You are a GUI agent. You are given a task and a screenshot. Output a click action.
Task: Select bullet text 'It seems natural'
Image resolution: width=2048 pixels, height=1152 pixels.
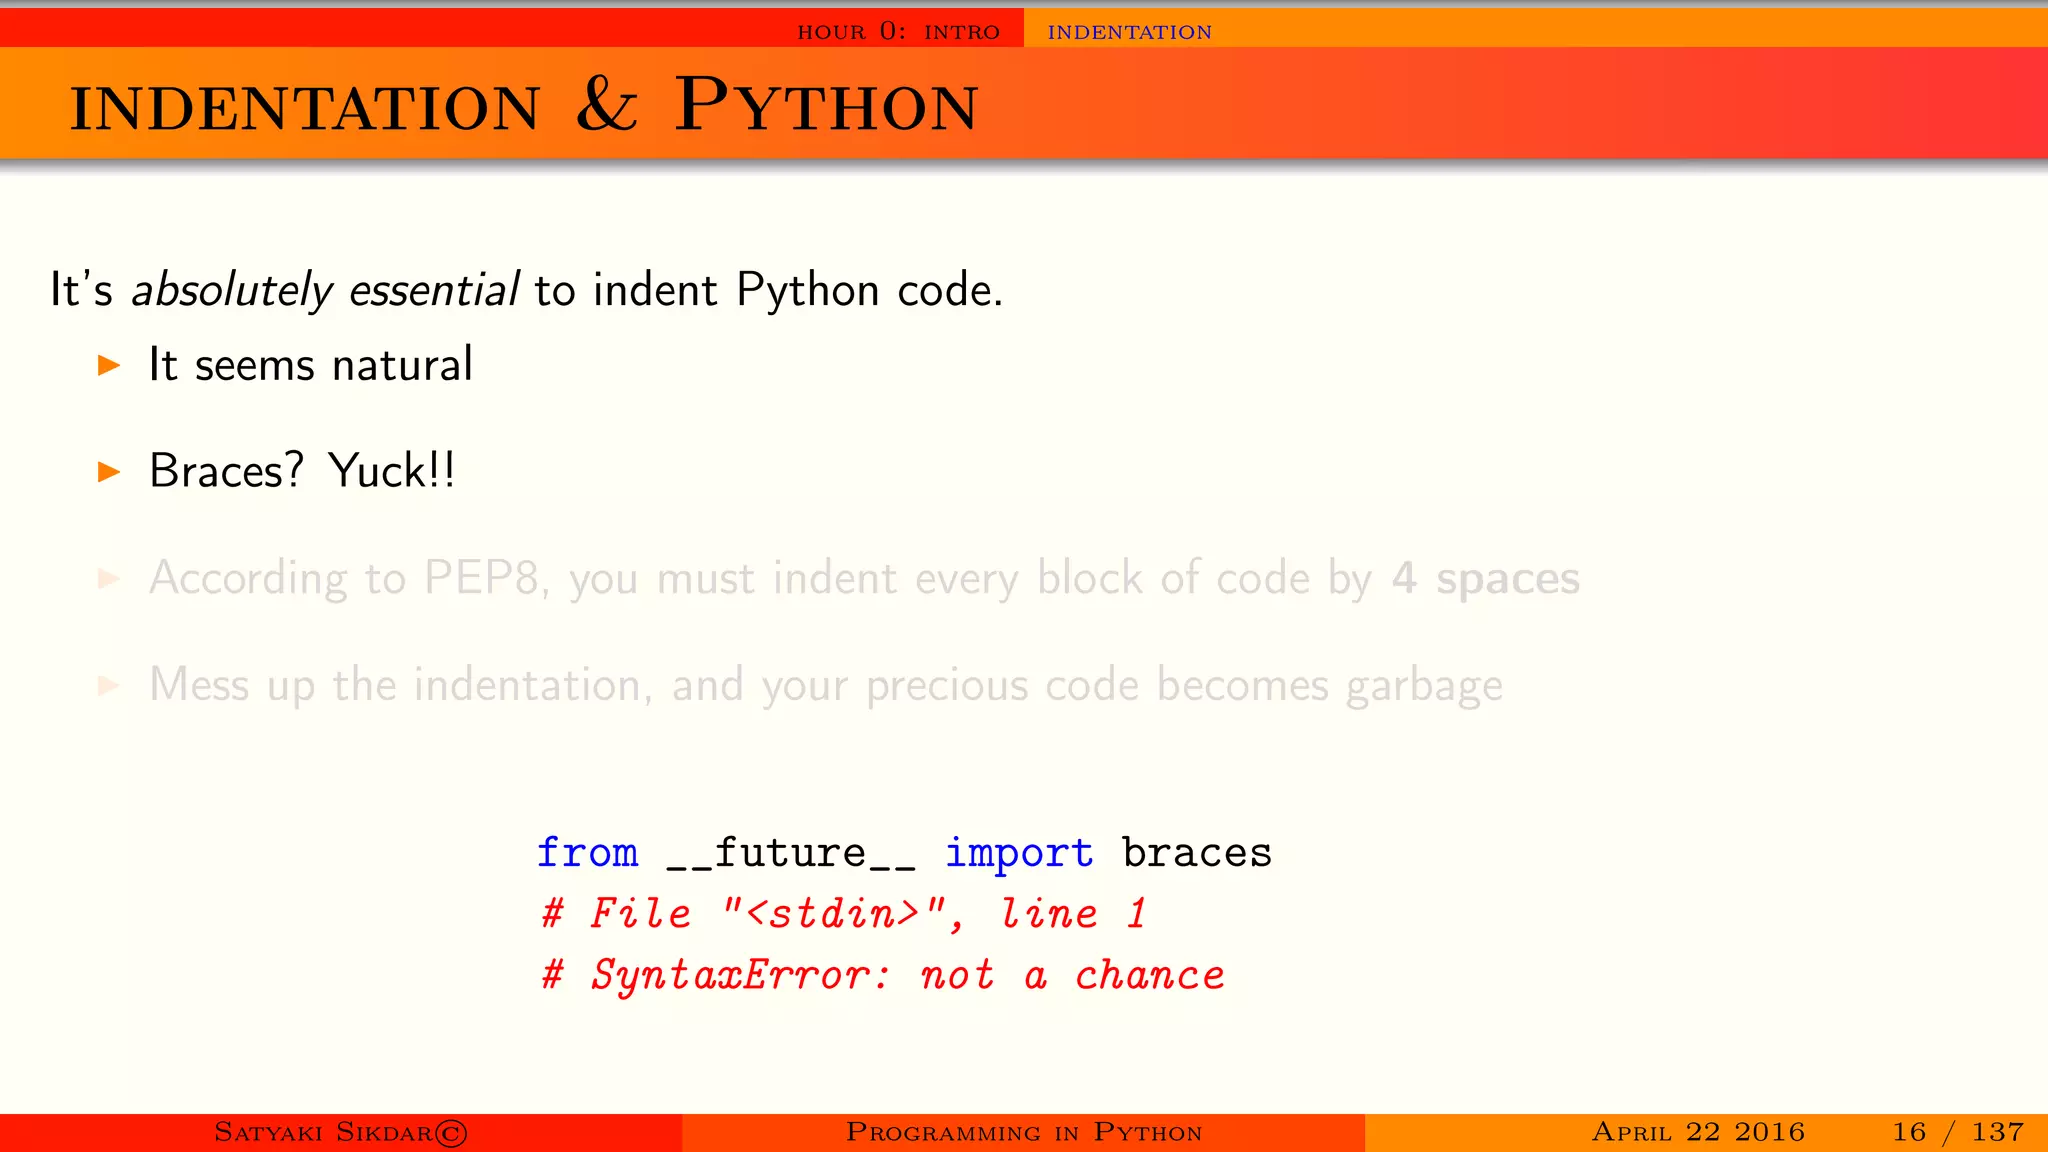tap(310, 364)
